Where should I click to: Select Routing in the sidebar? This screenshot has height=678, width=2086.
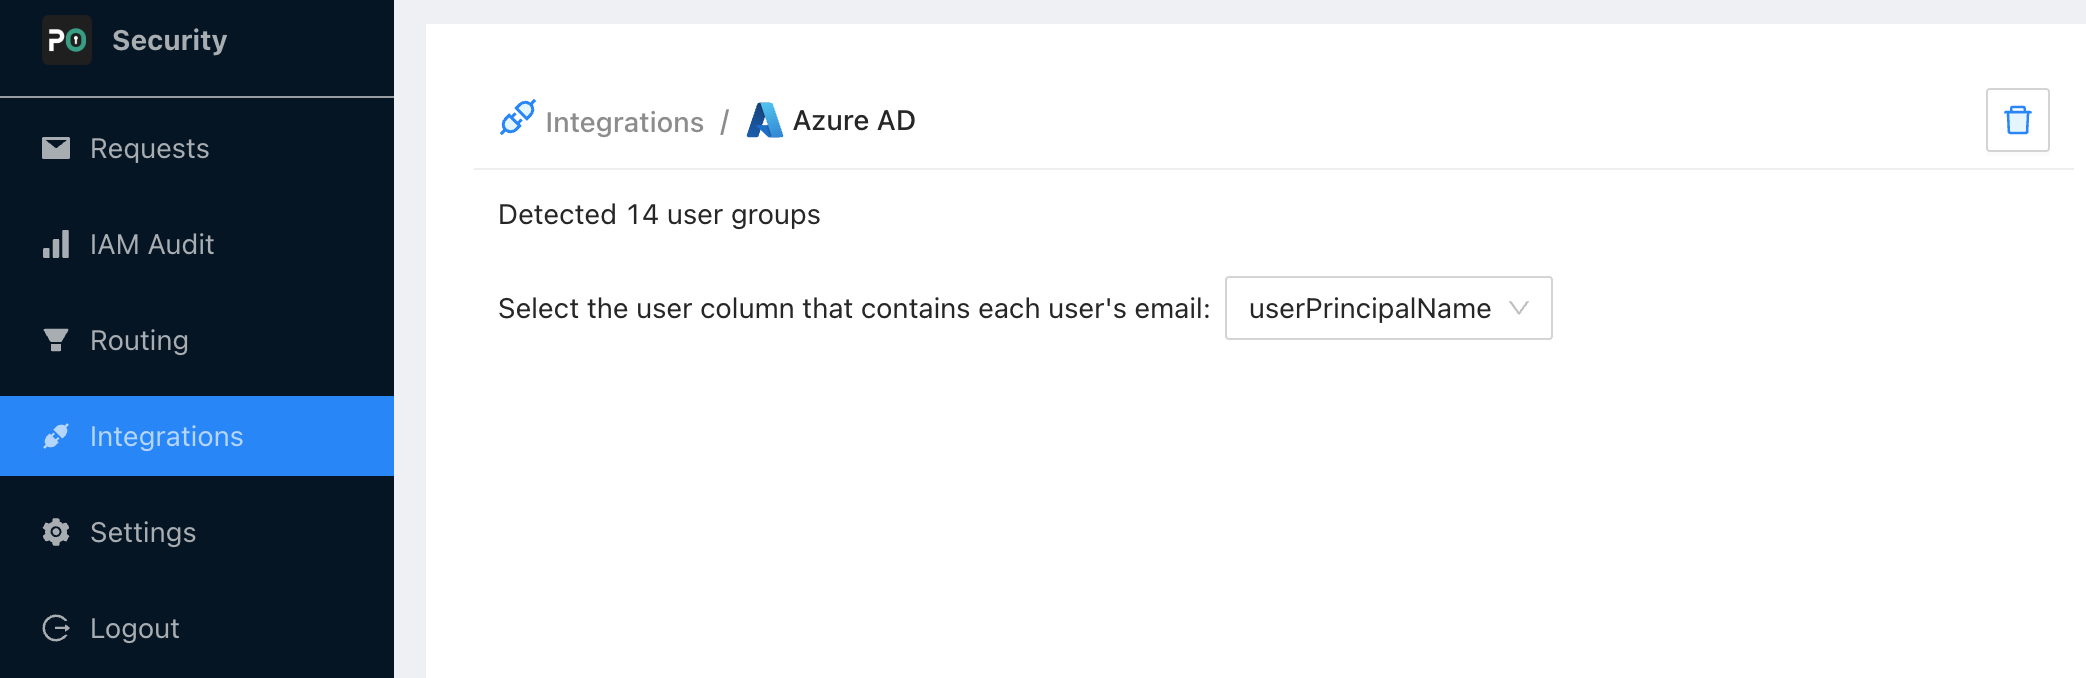[x=139, y=340]
